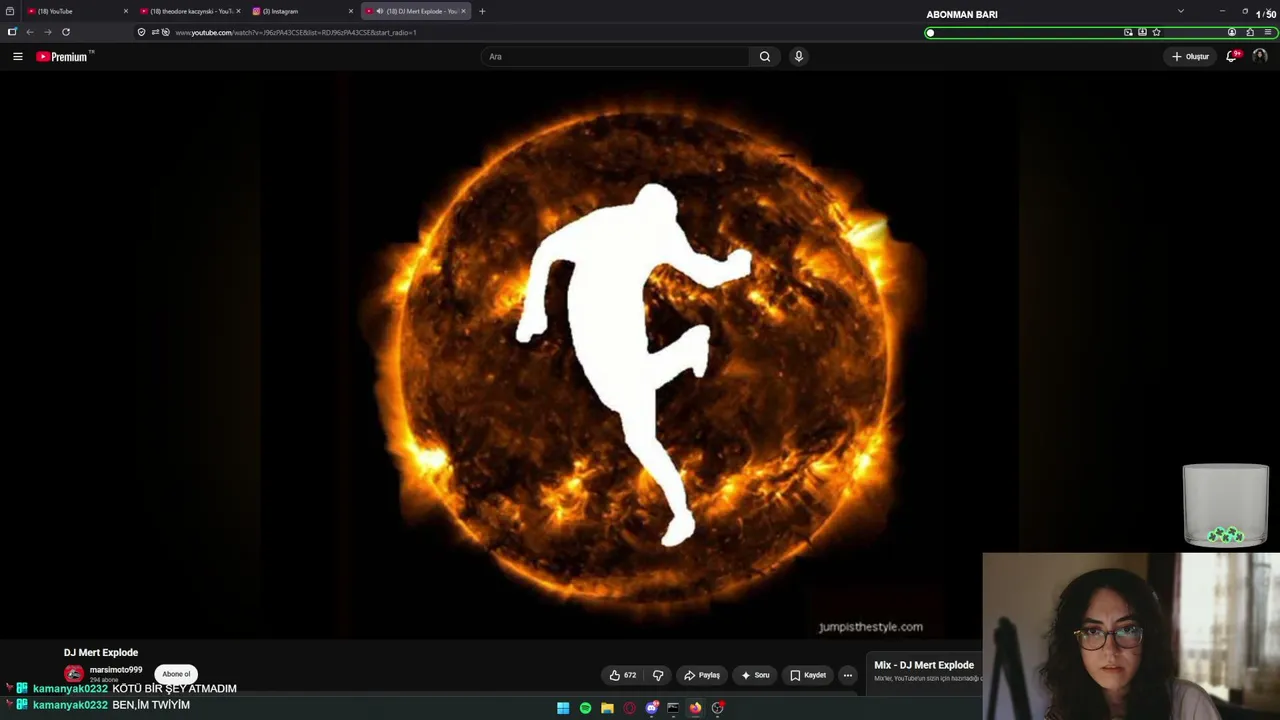Share video with Paylaş button

[702, 675]
